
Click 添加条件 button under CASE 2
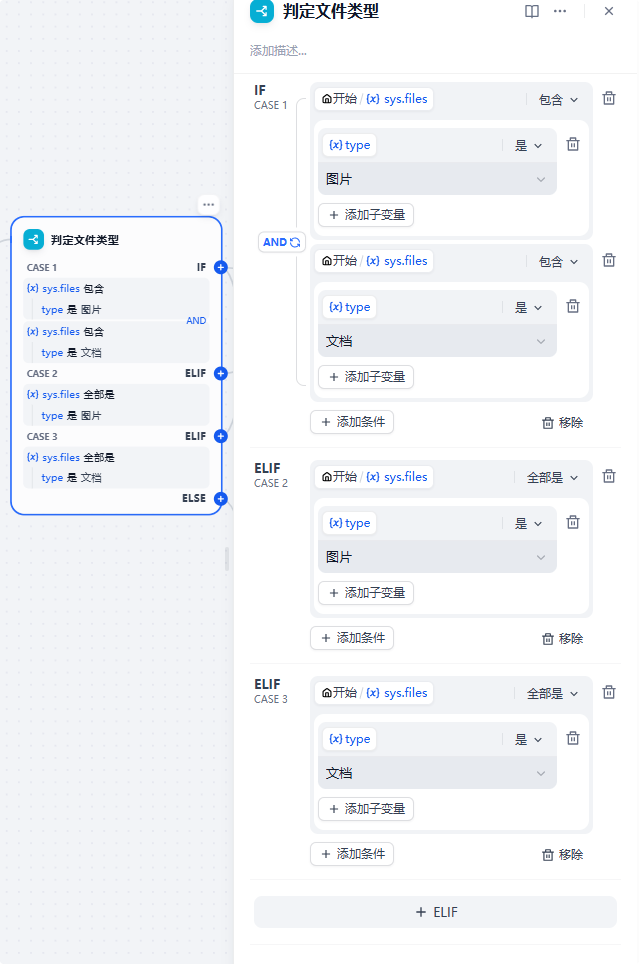(x=352, y=638)
